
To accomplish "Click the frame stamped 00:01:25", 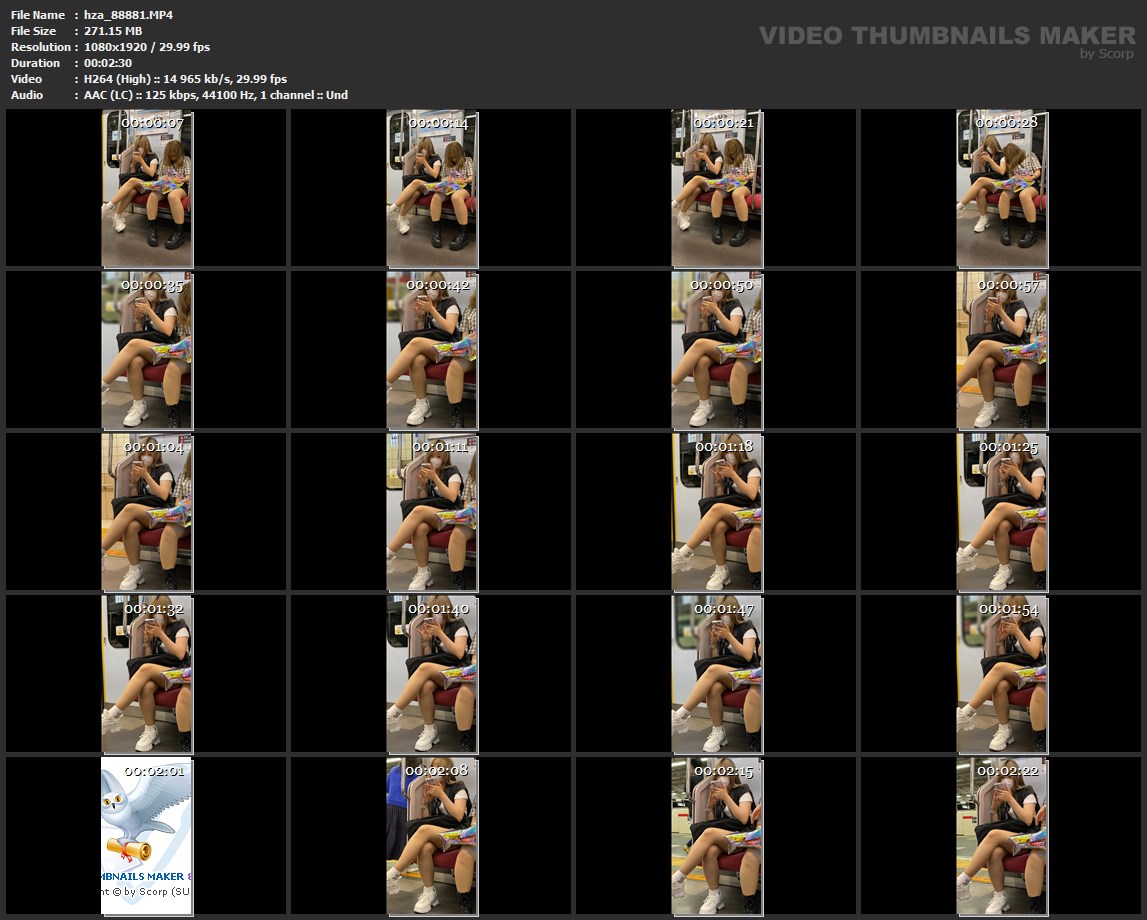I will point(1002,512).
